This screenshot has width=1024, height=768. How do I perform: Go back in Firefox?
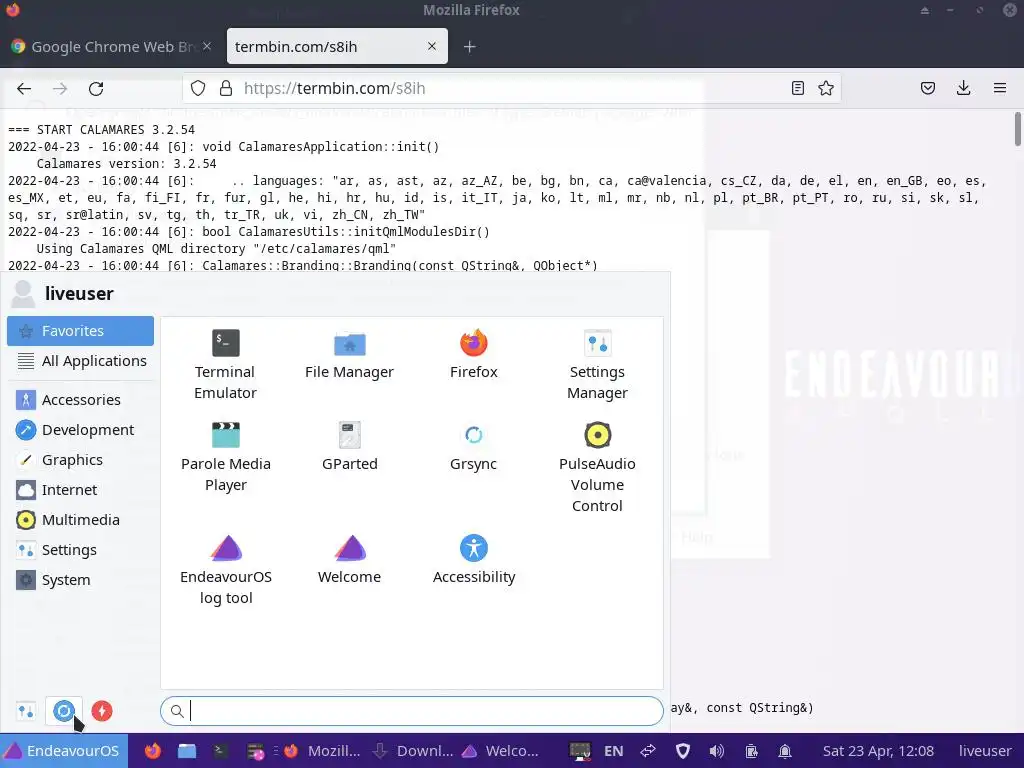pyautogui.click(x=24, y=89)
